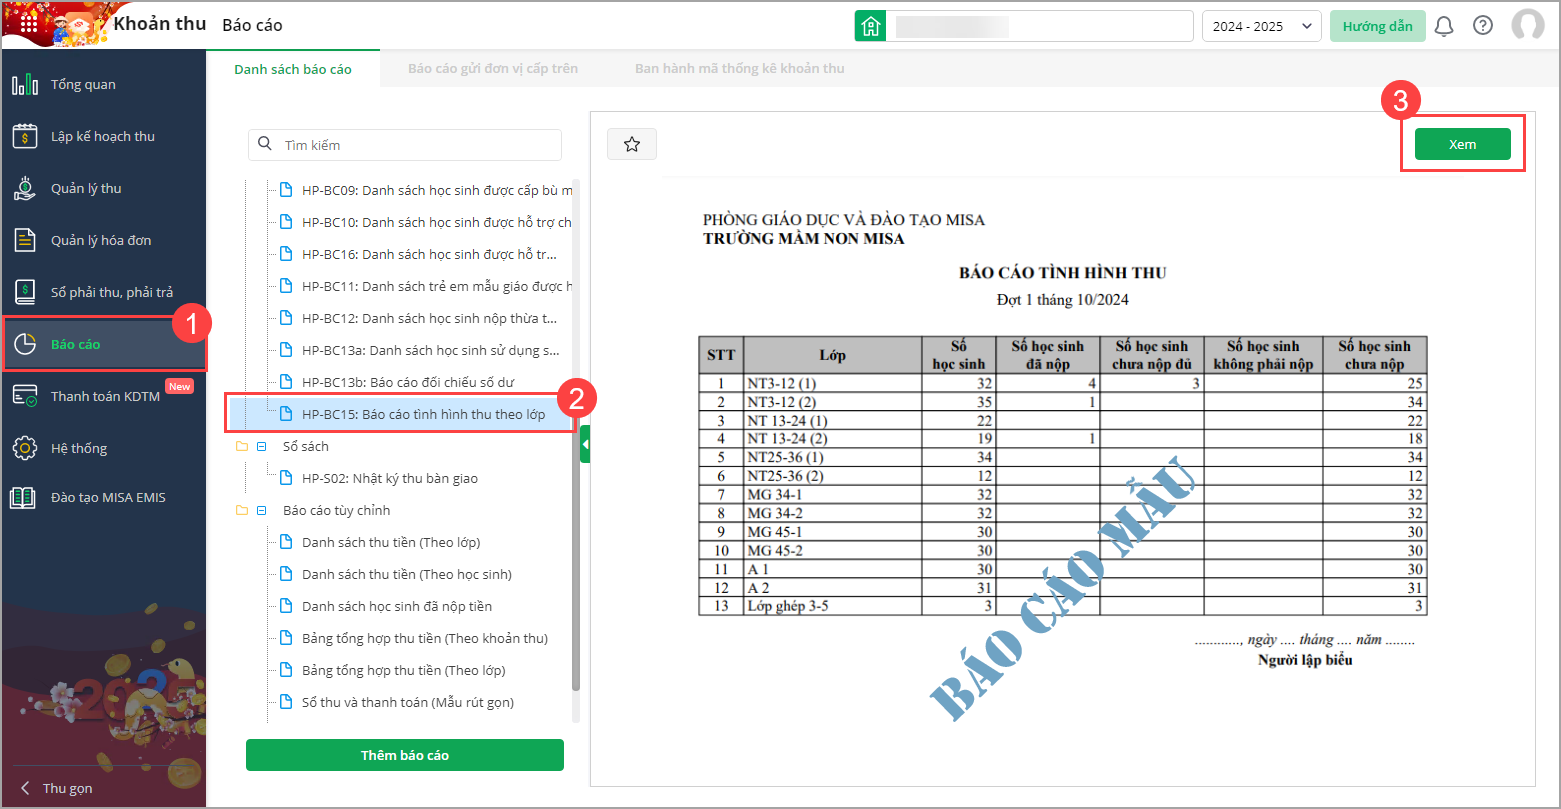The image size is (1561, 809).
Task: Open Quản lý thu section
Action: pyautogui.click(x=103, y=188)
